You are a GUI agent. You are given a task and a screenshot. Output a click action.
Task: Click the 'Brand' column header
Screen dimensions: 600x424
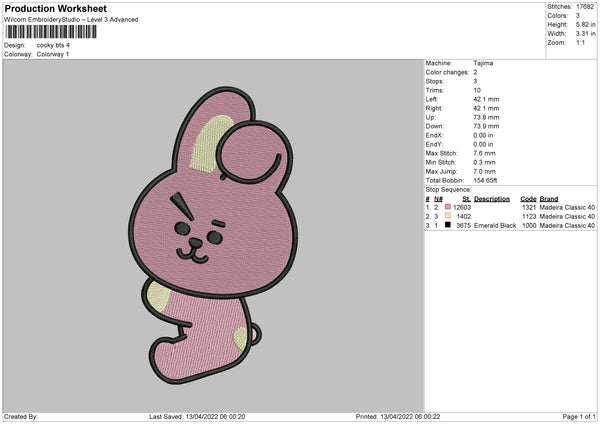549,199
